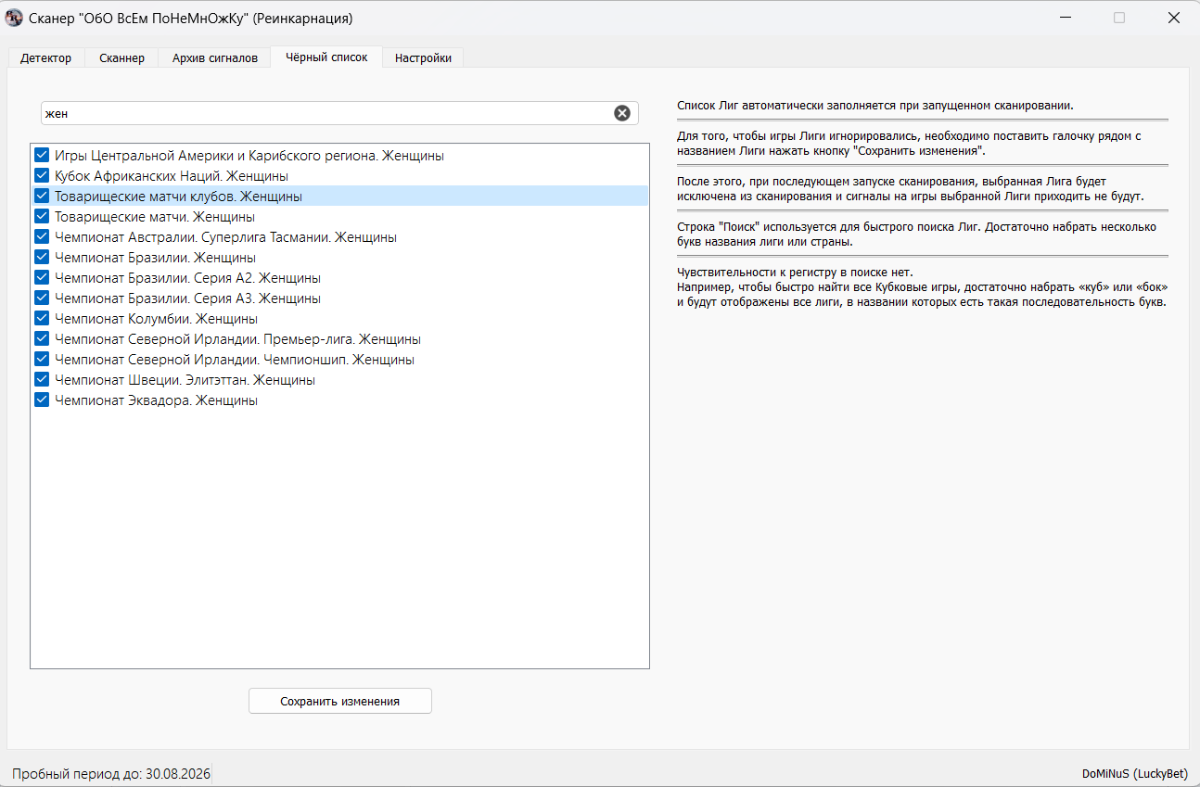Select row text Чемпионат Эквадора. Женщины
Image resolution: width=1200 pixels, height=787 pixels.
(x=157, y=400)
